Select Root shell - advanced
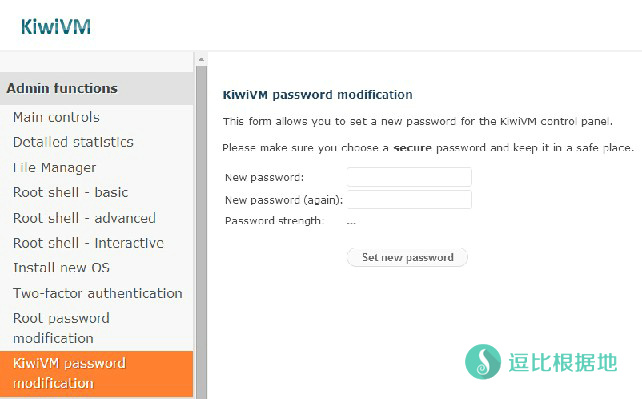The image size is (642, 399). pyautogui.click(x=84, y=218)
